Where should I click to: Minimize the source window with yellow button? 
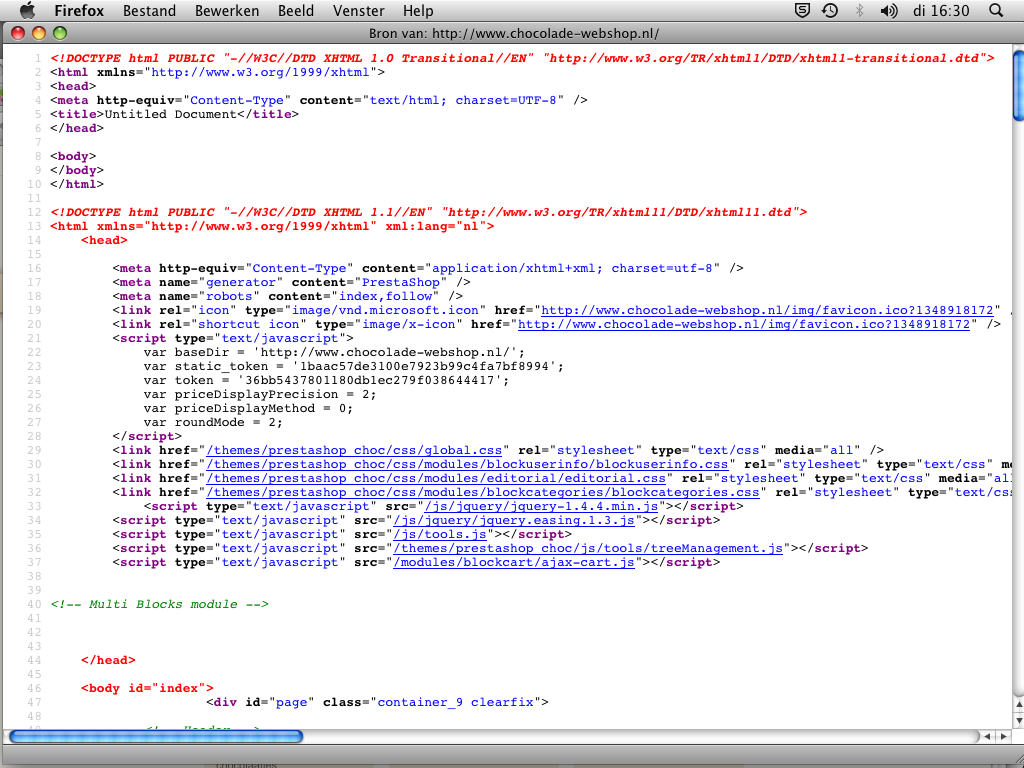[39, 33]
